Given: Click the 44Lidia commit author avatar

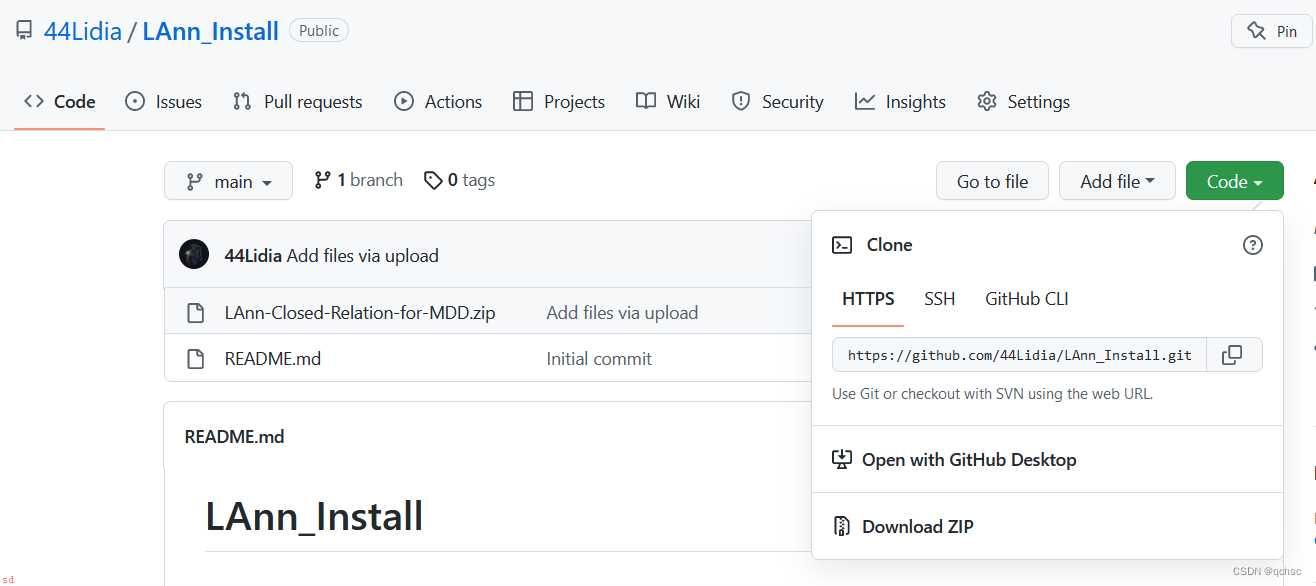Looking at the screenshot, I should 194,254.
